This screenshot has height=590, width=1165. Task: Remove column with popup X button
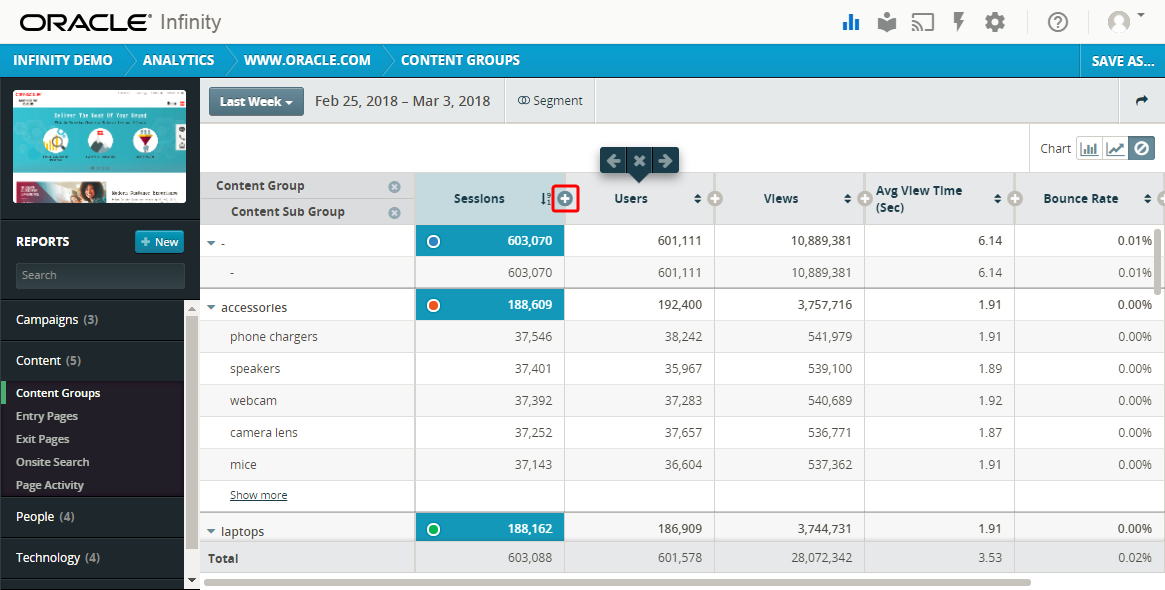click(639, 160)
